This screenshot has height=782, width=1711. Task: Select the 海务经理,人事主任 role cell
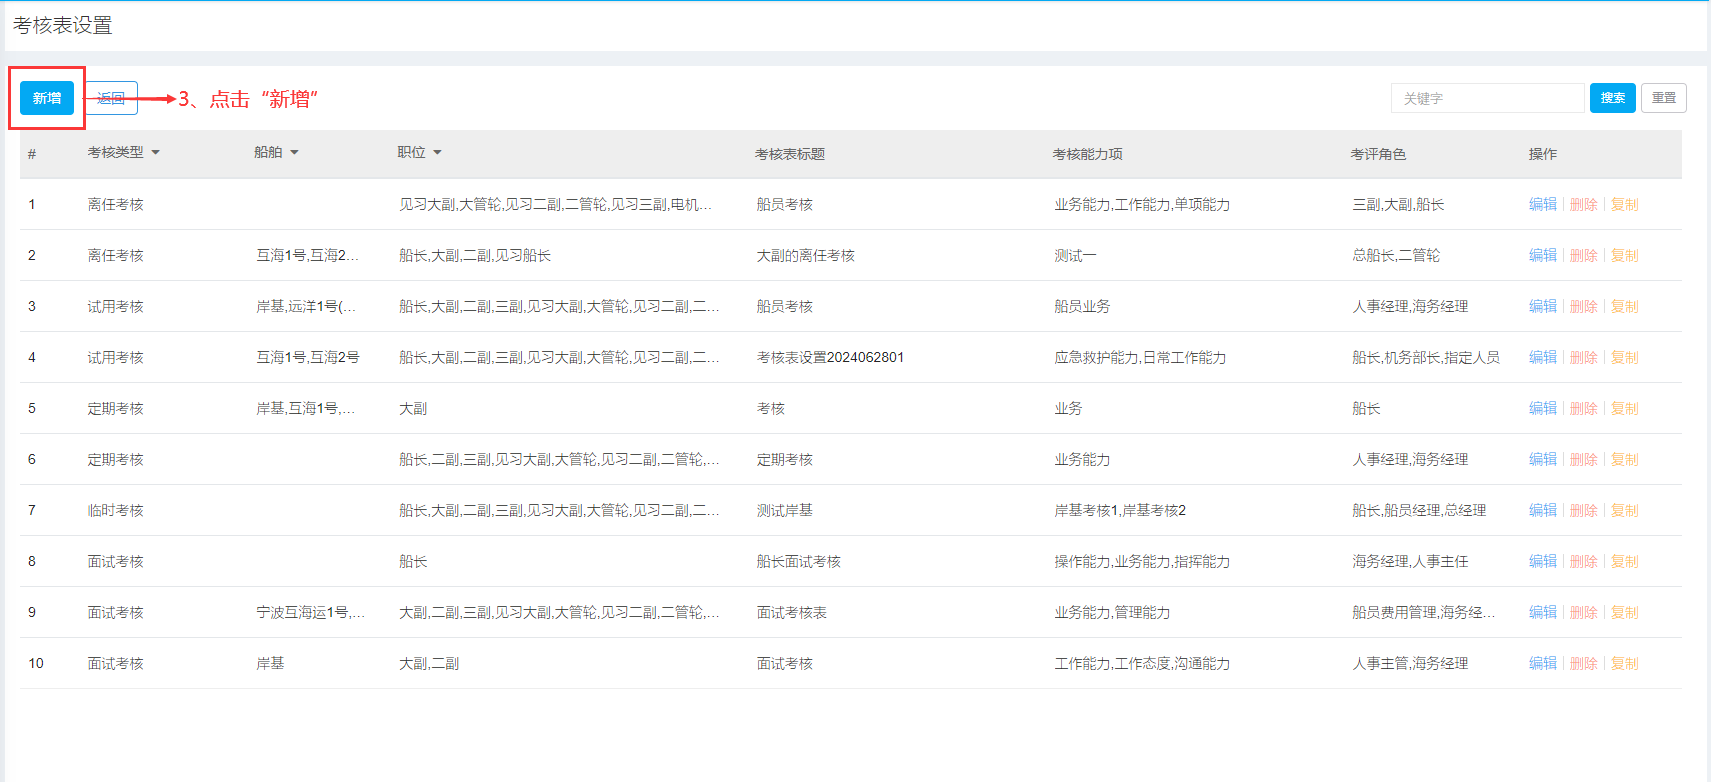[1410, 562]
